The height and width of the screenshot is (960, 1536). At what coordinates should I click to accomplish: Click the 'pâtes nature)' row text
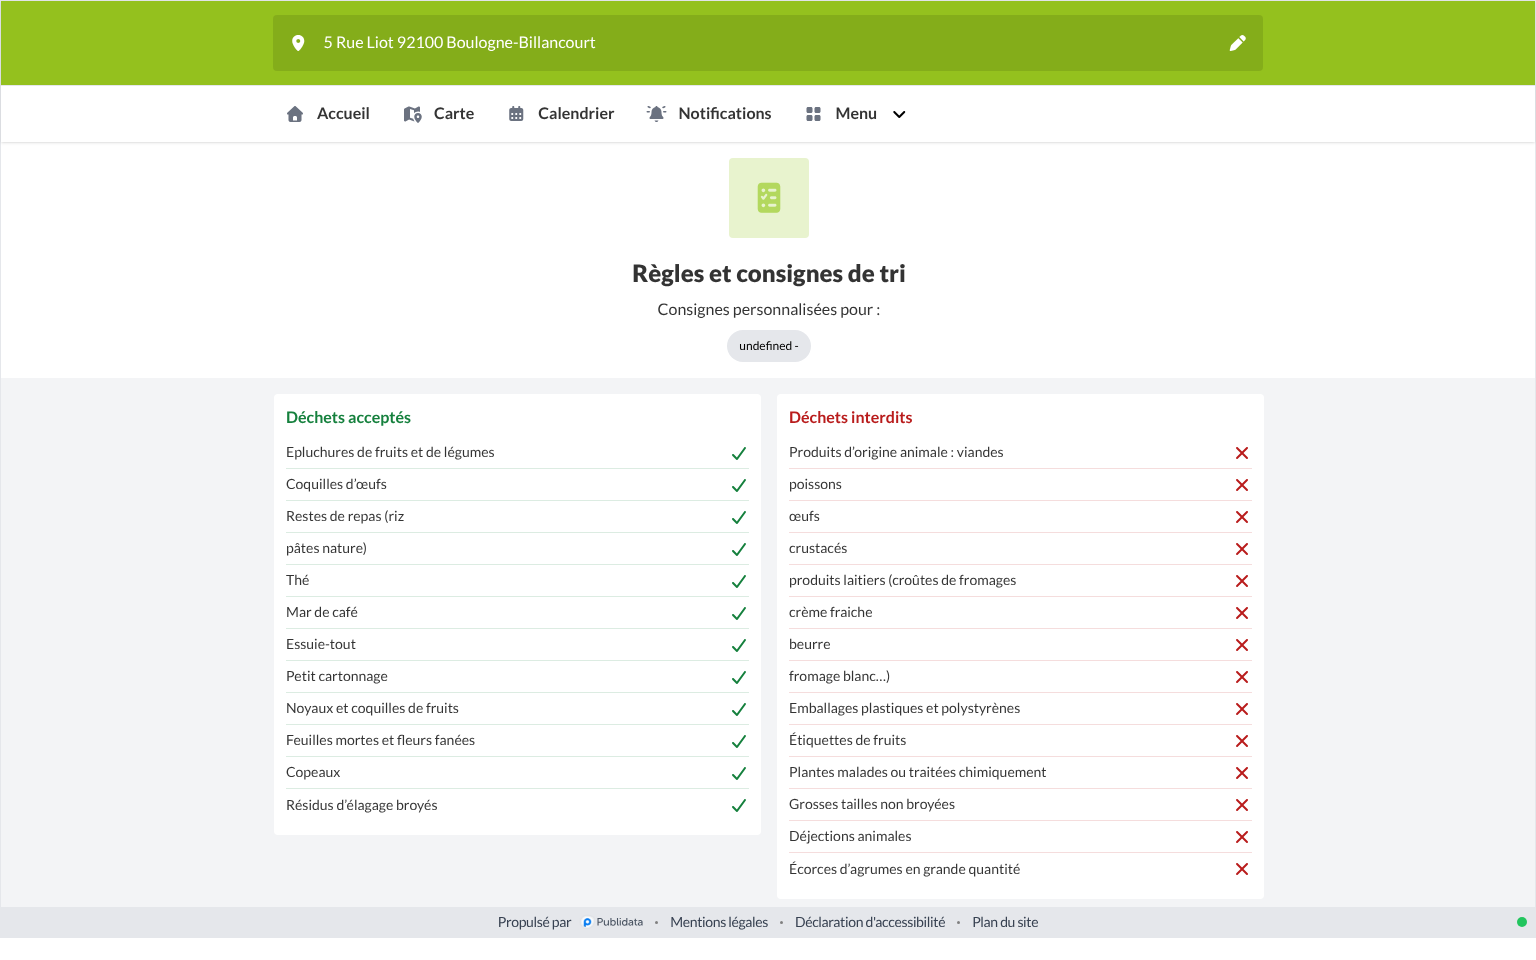[x=326, y=548]
